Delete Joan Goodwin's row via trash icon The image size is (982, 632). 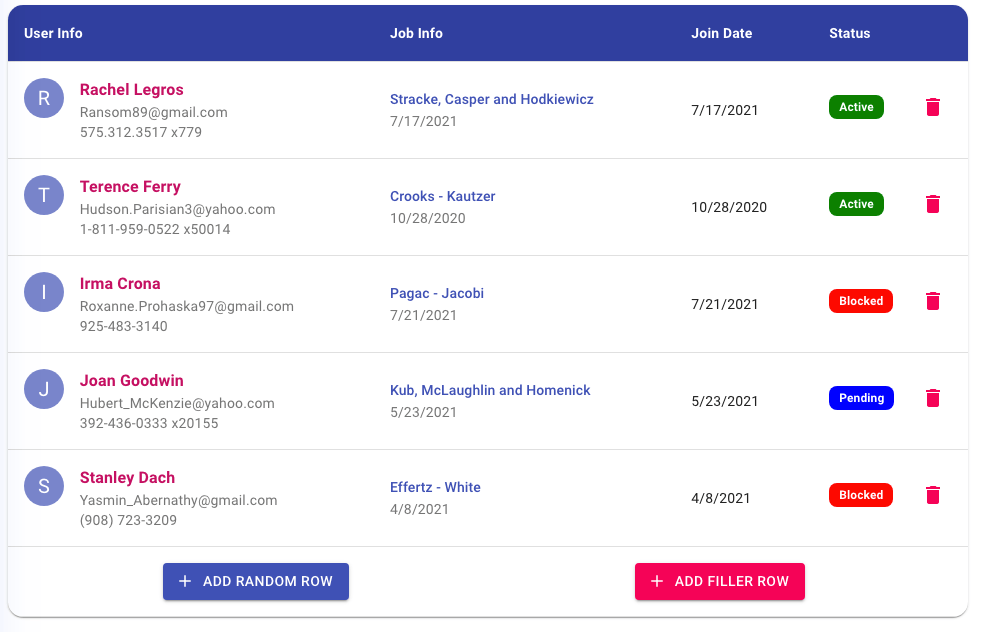pos(933,398)
